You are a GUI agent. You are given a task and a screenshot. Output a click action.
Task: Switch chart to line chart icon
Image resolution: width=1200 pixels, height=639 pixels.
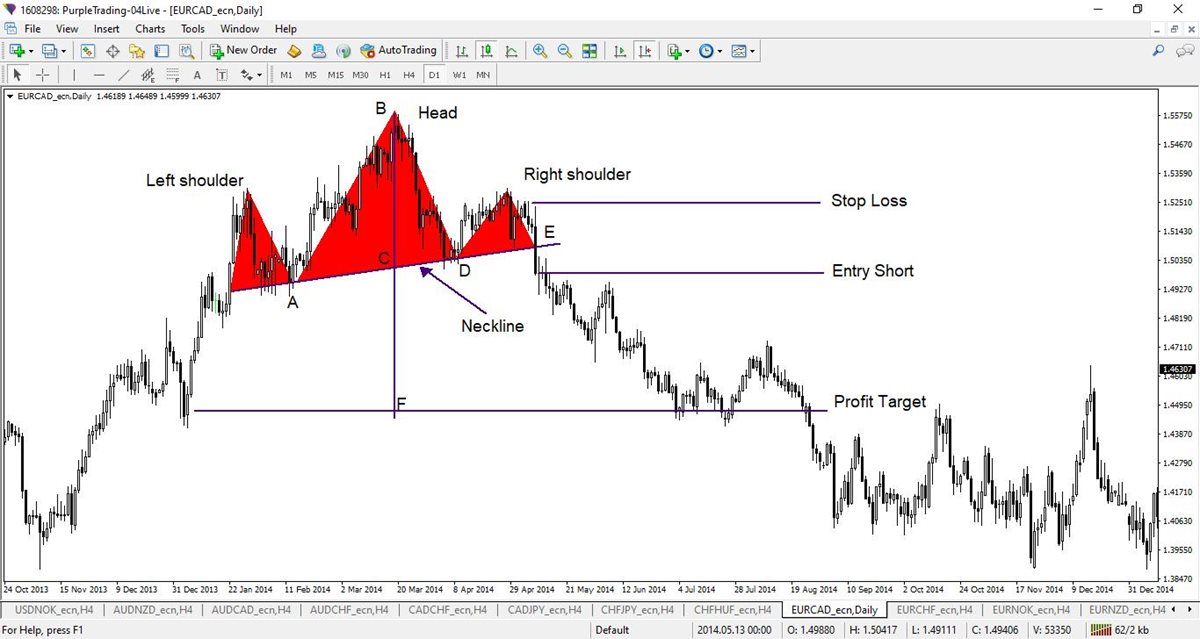pos(511,50)
